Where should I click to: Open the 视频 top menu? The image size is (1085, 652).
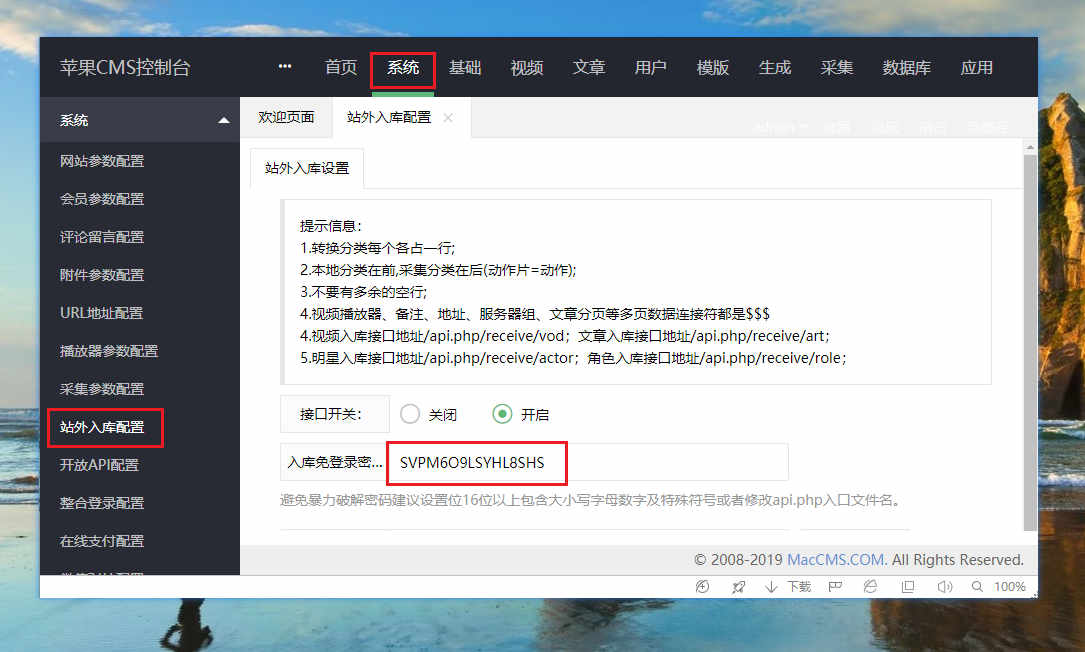527,68
